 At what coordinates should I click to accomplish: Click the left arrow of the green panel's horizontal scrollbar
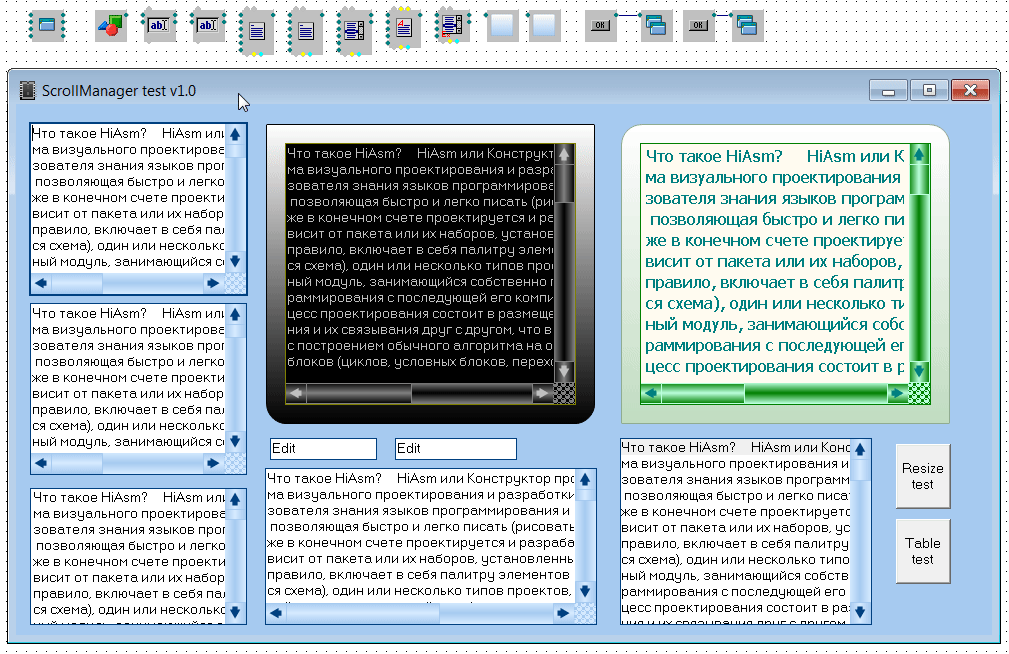651,393
